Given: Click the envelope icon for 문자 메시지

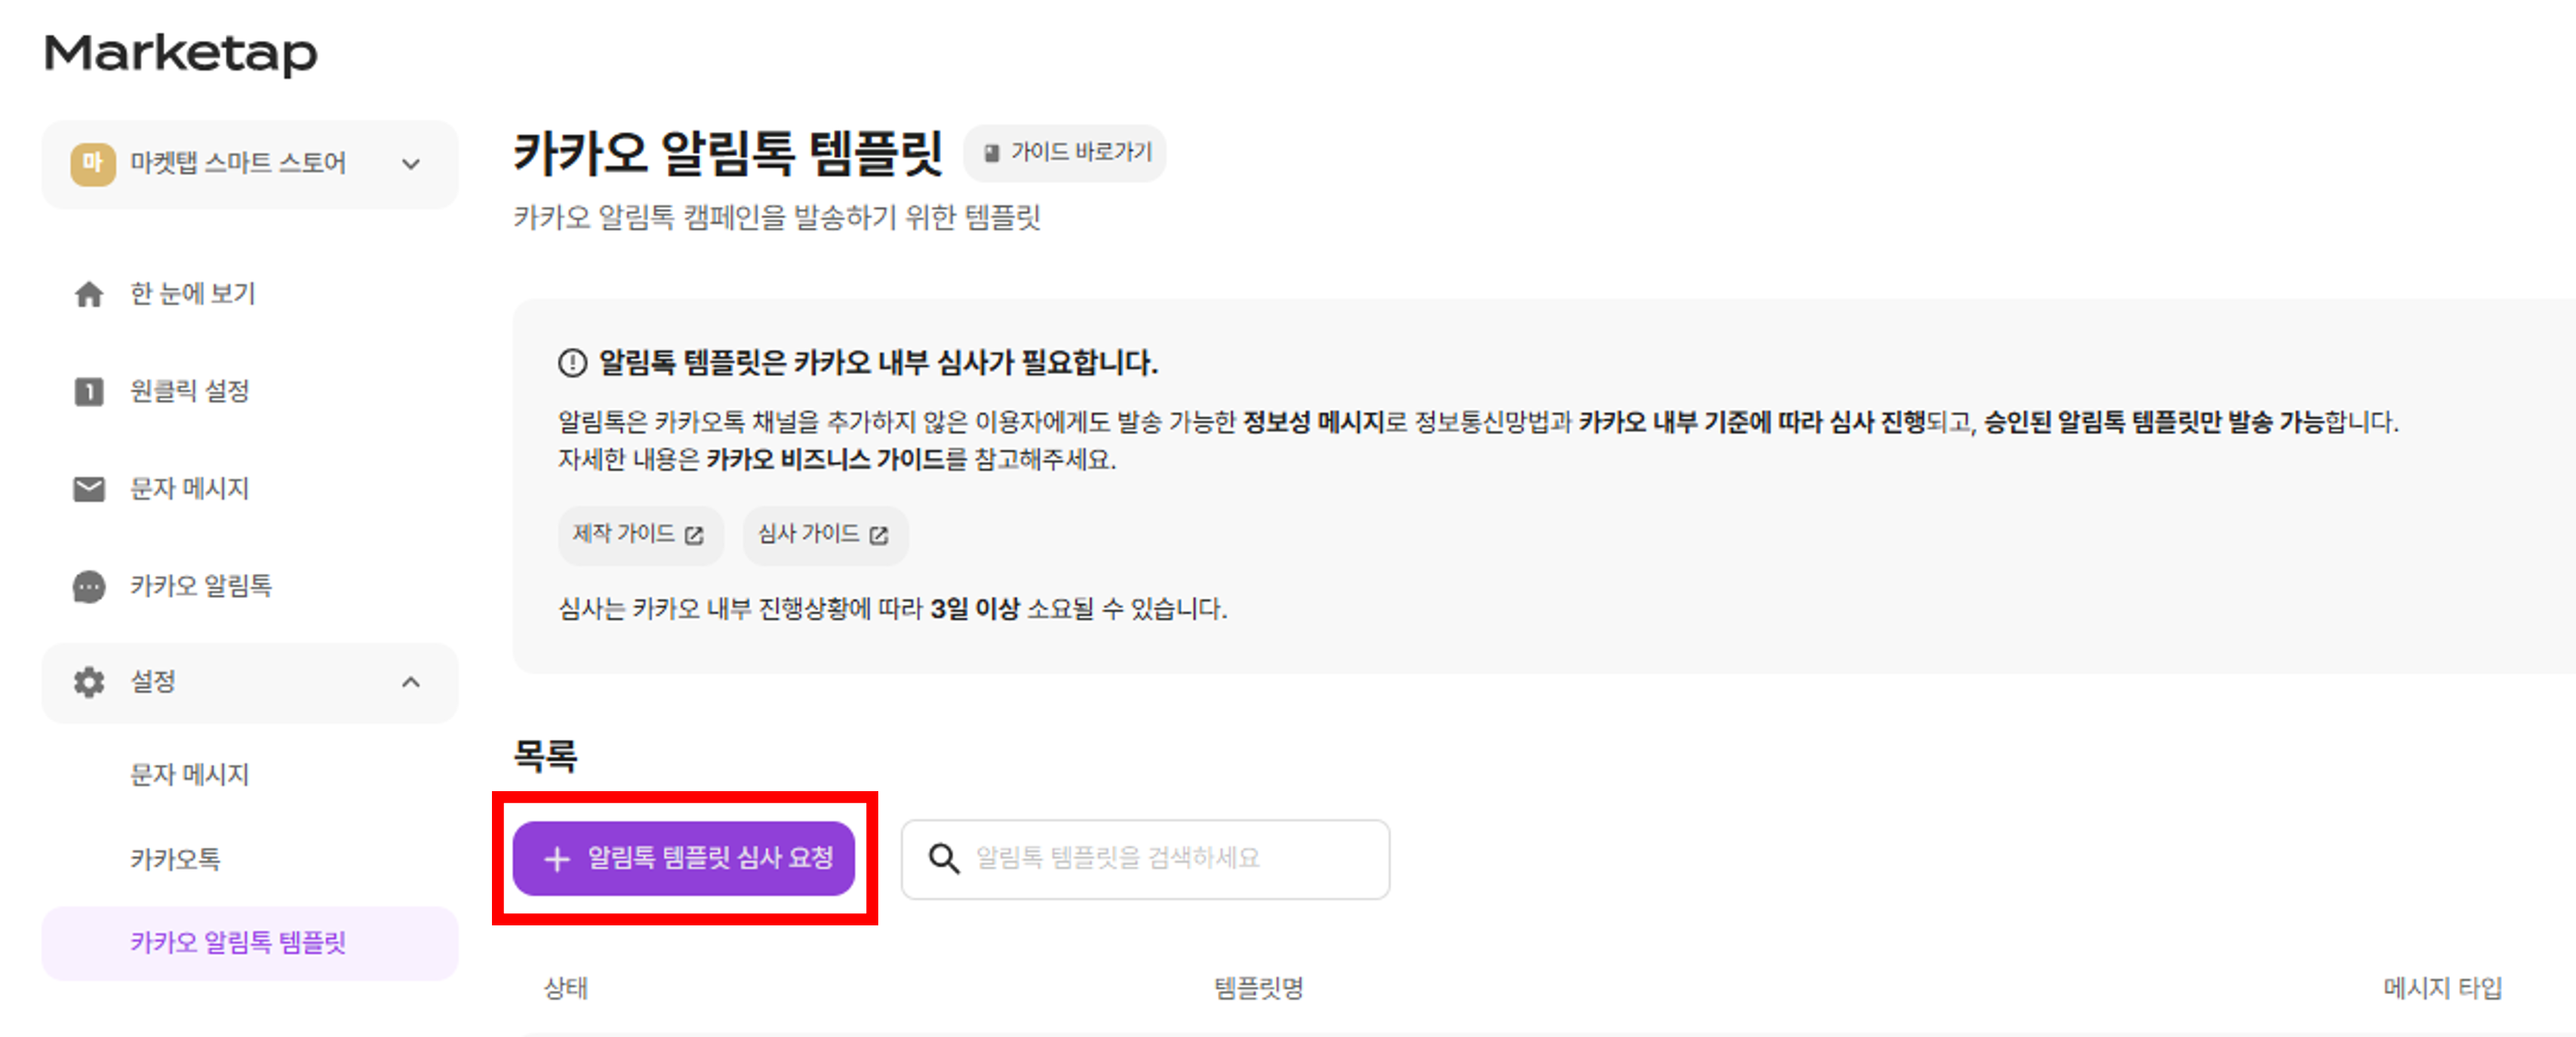Looking at the screenshot, I should (89, 489).
